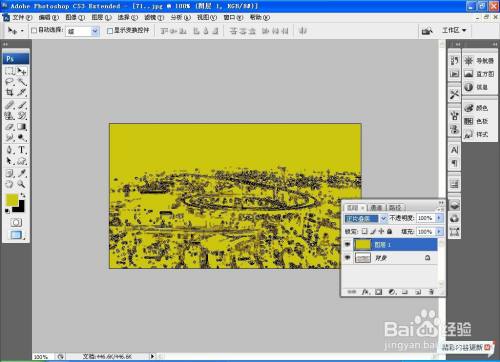Open status bar document info arrow
The width and height of the screenshot is (500, 362).
(x=152, y=356)
